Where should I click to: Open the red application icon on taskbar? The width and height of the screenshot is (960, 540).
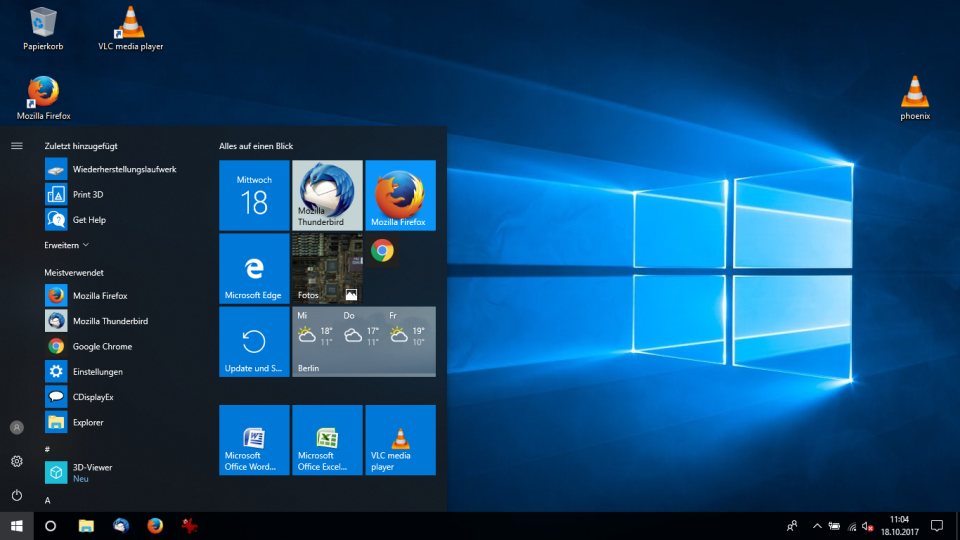coord(189,526)
